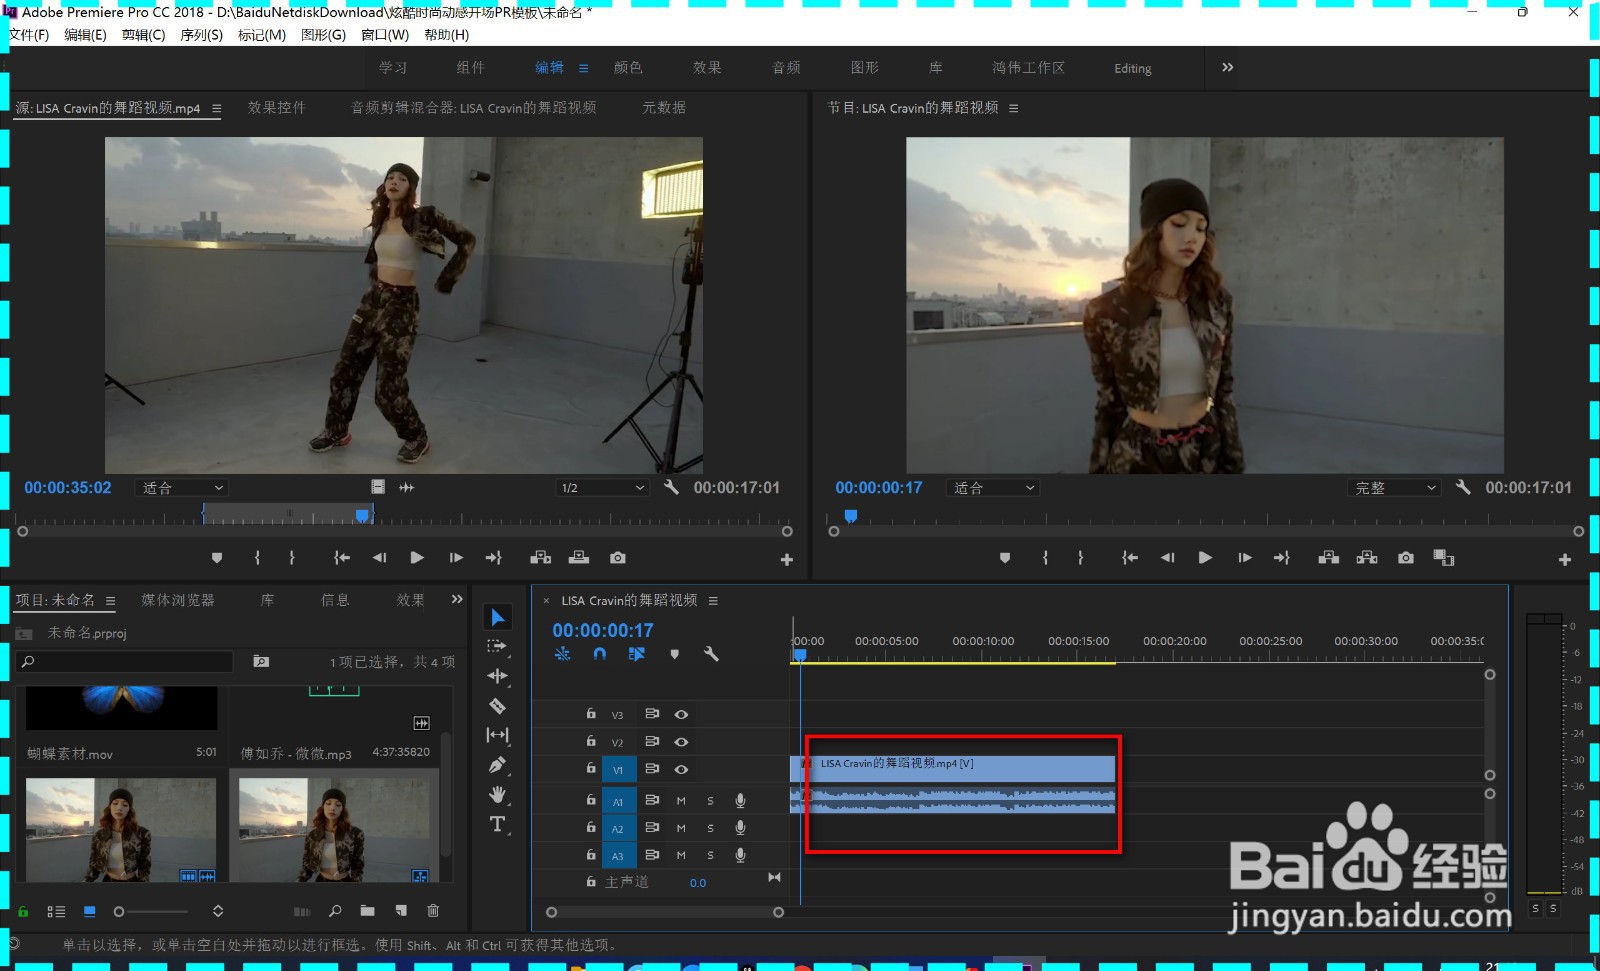
Task: Switch to the 颜色 workspace tab
Action: click(x=628, y=68)
